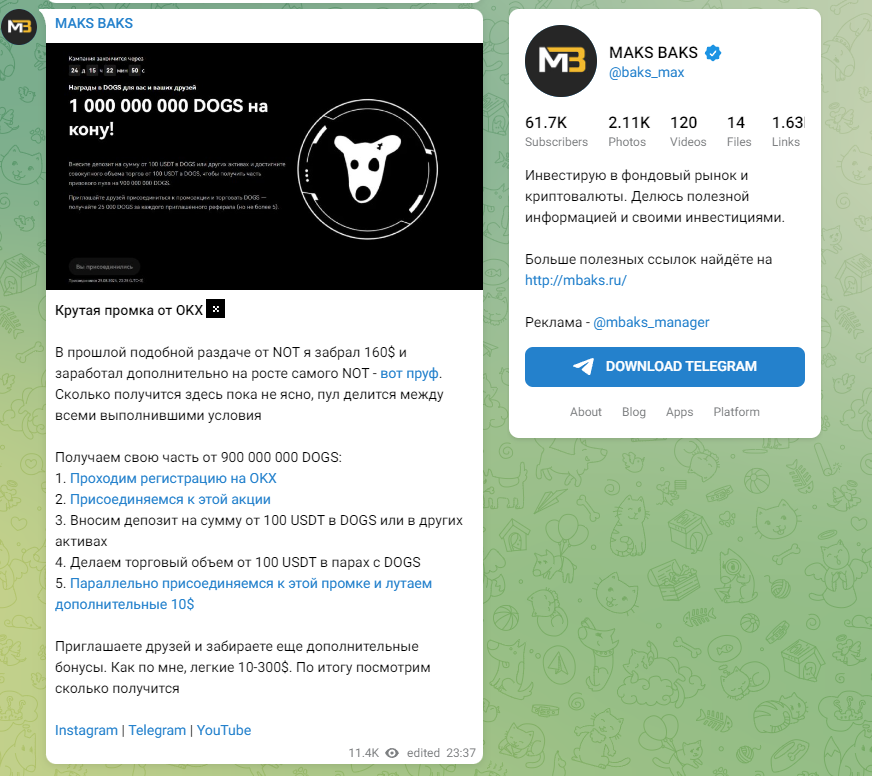This screenshot has width=872, height=776.
Task: Open the 'Присоединяемся к этой акции' link
Action: point(170,500)
